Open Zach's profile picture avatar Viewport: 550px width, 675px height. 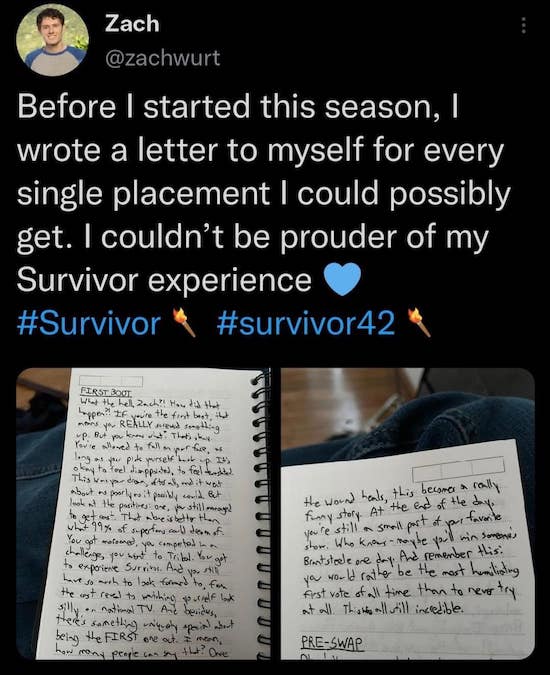52,40
